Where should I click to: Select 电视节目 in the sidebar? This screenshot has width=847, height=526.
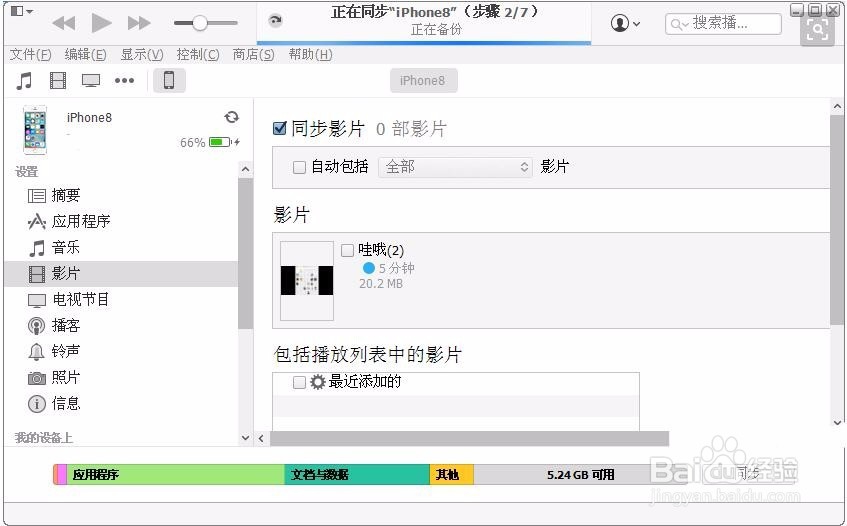coord(69,299)
